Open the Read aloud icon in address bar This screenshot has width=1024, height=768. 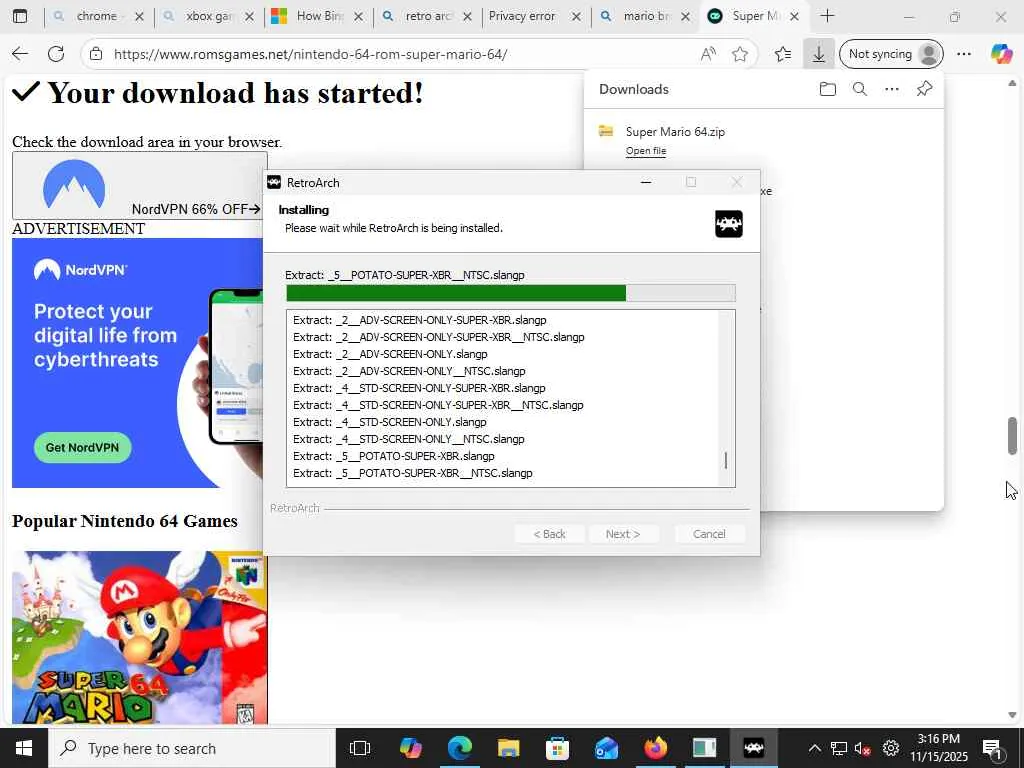point(708,54)
